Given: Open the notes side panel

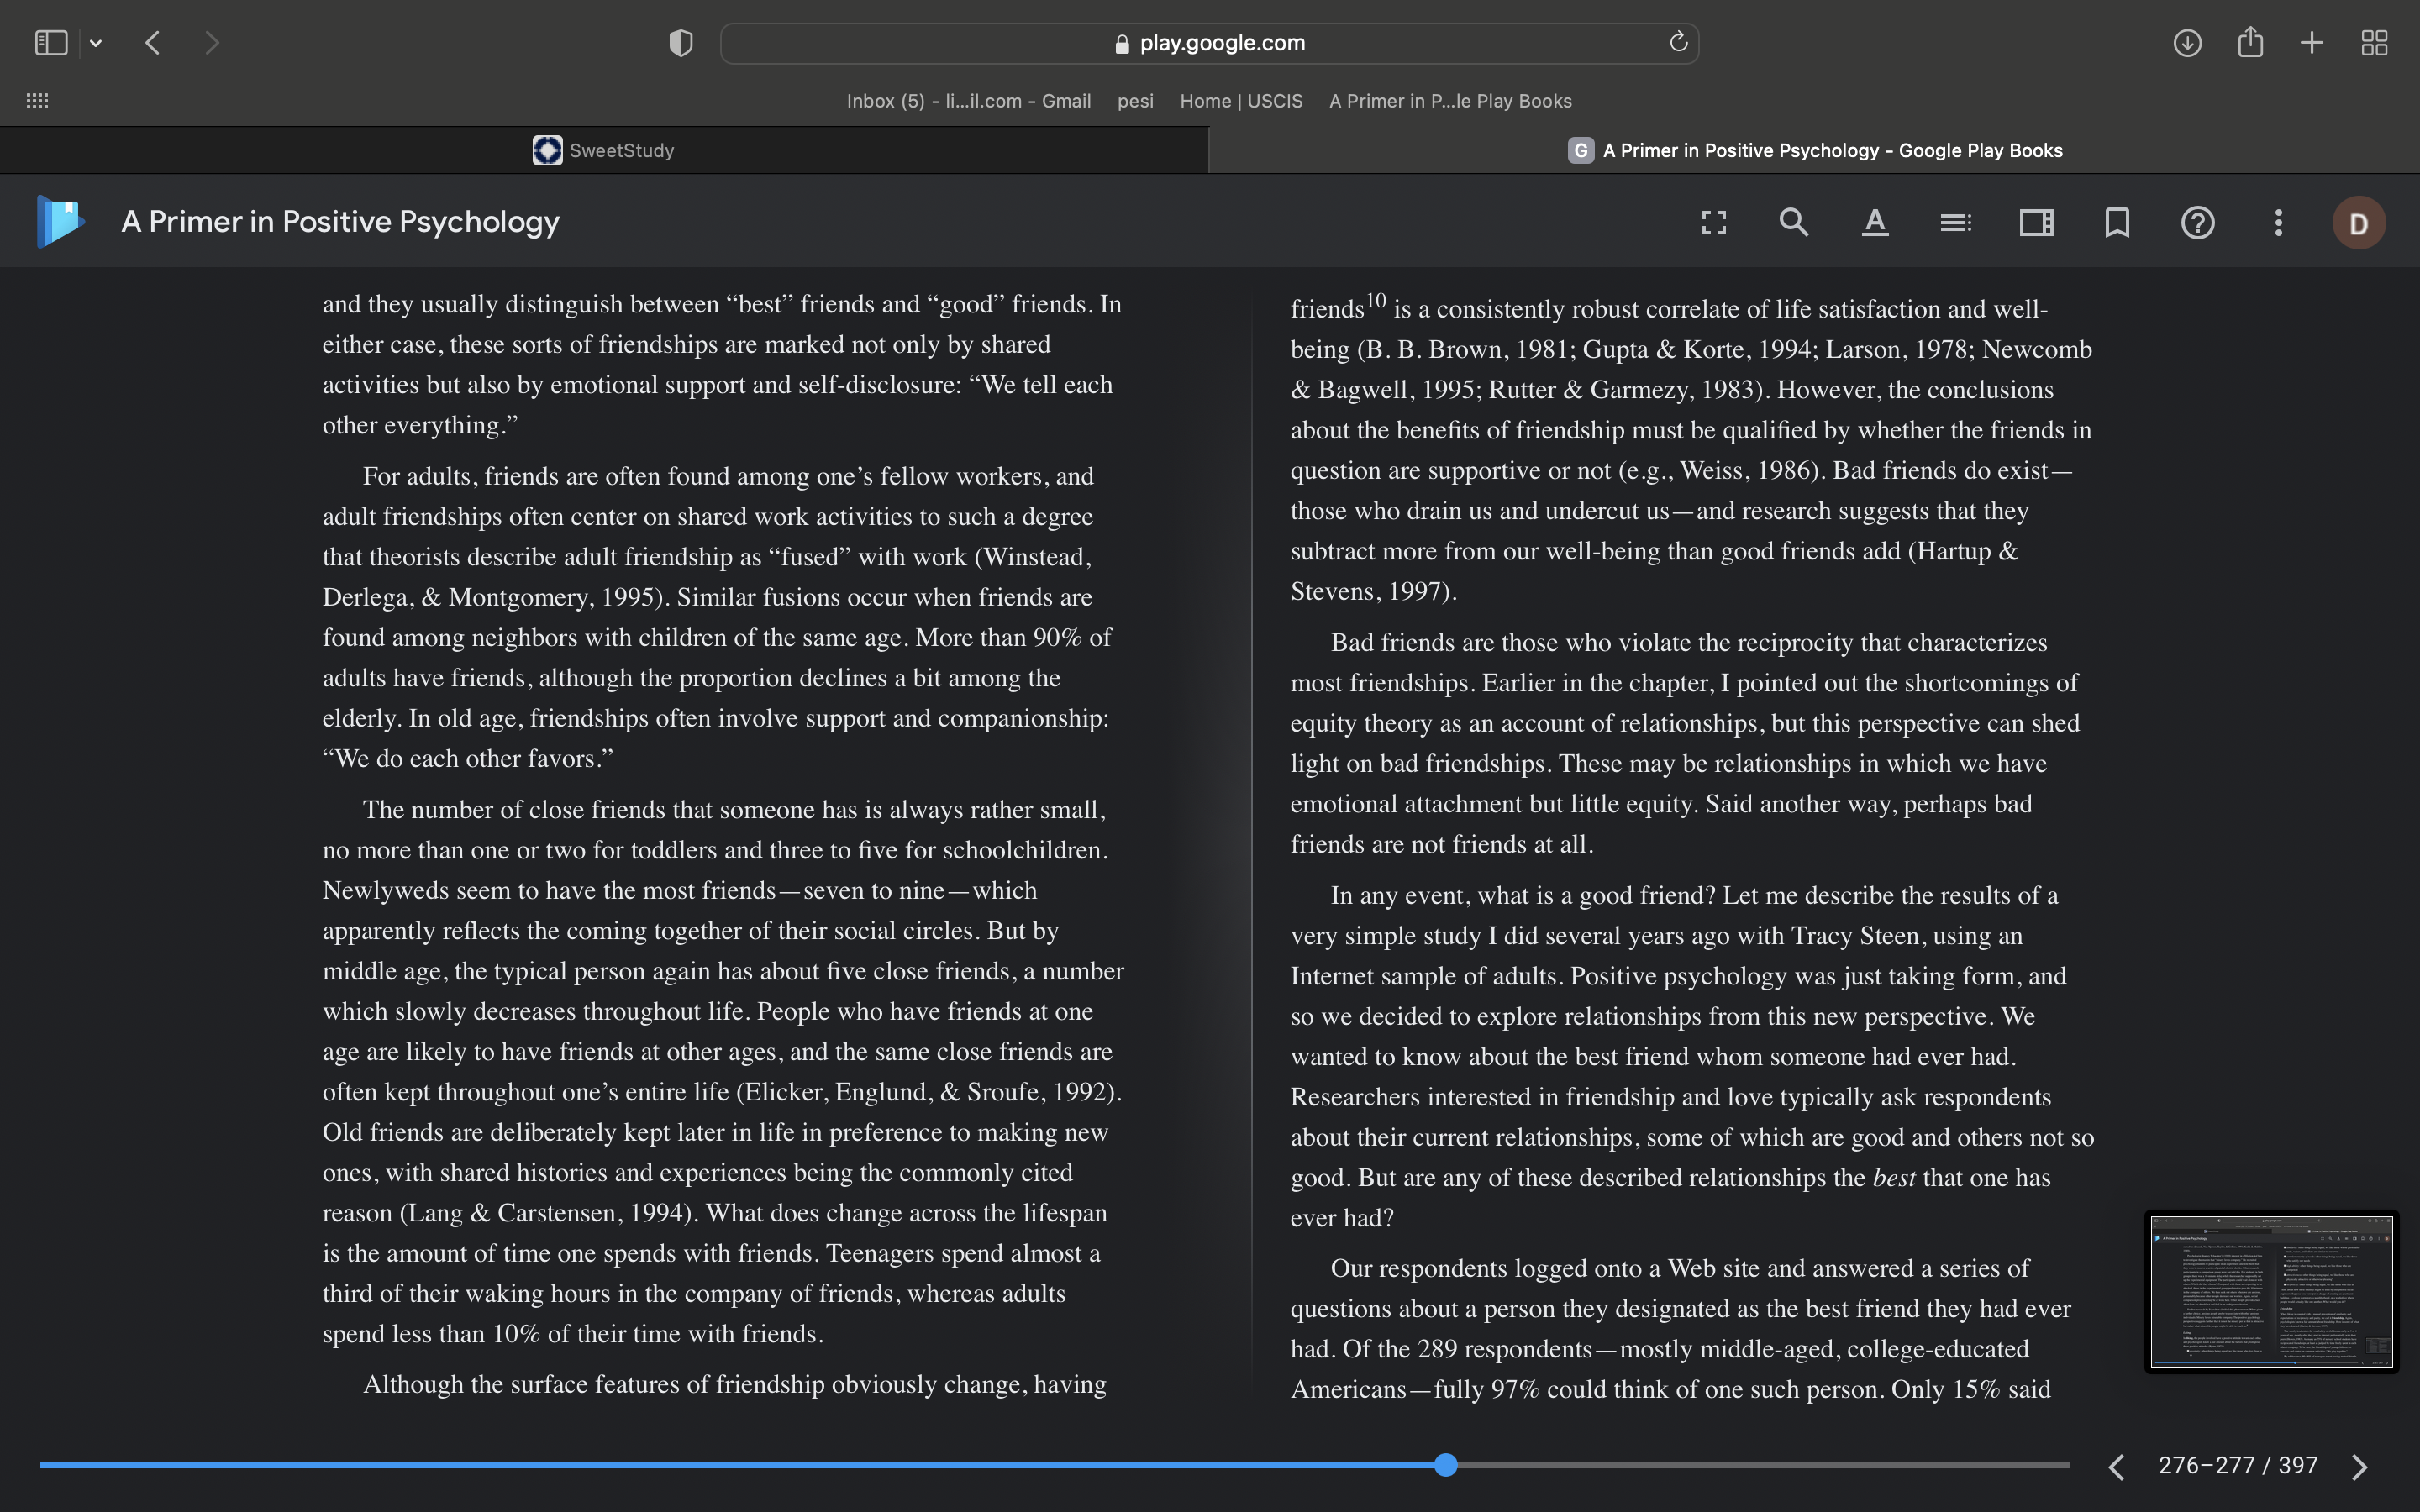Looking at the screenshot, I should [2036, 222].
